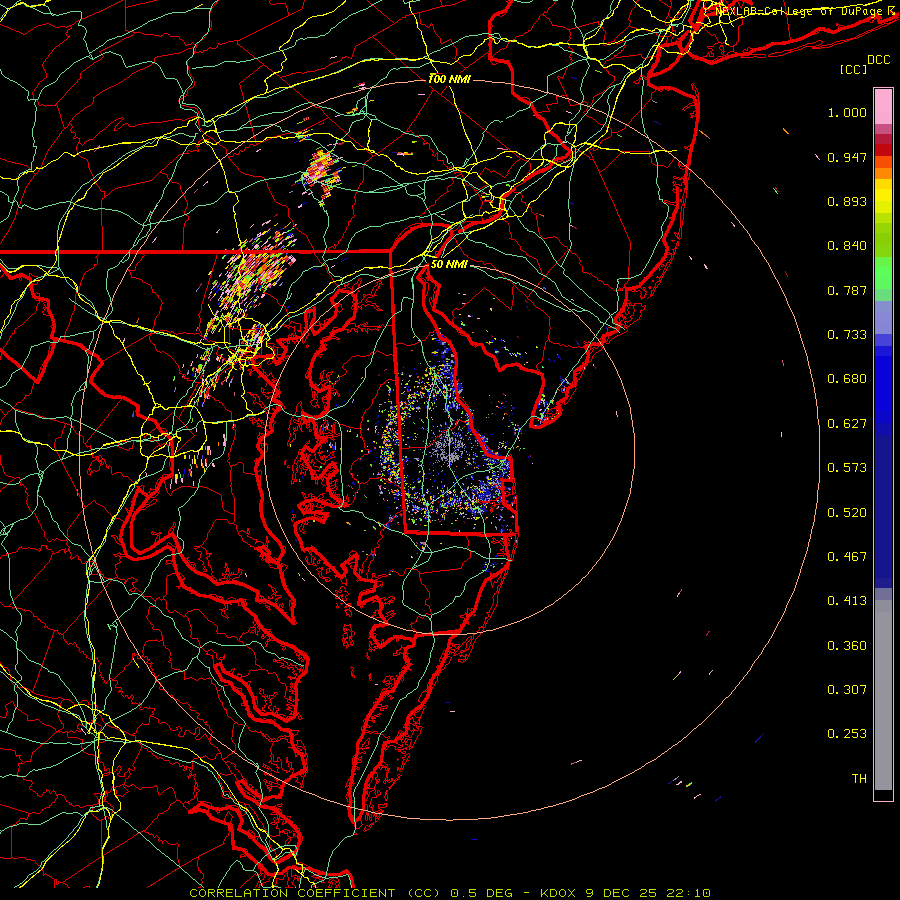Select the 0.253 legend value
Image resolution: width=900 pixels, height=900 pixels.
coord(847,734)
